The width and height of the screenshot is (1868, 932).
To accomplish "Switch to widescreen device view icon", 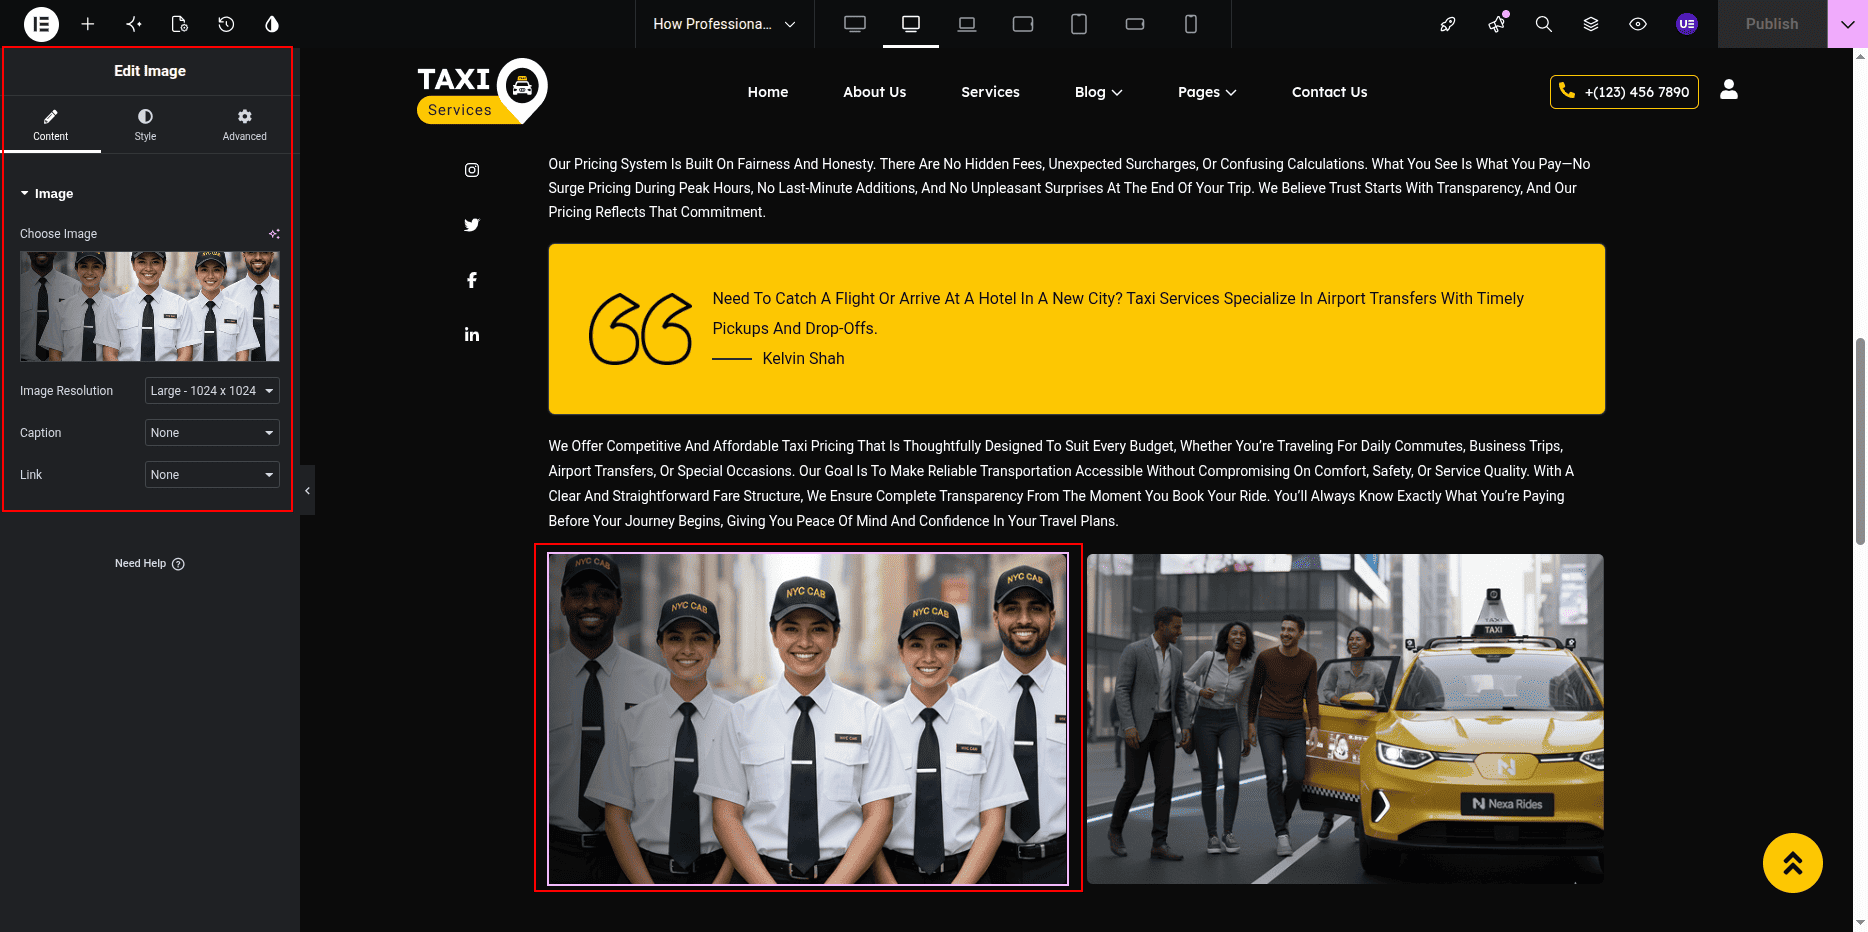I will [x=855, y=24].
